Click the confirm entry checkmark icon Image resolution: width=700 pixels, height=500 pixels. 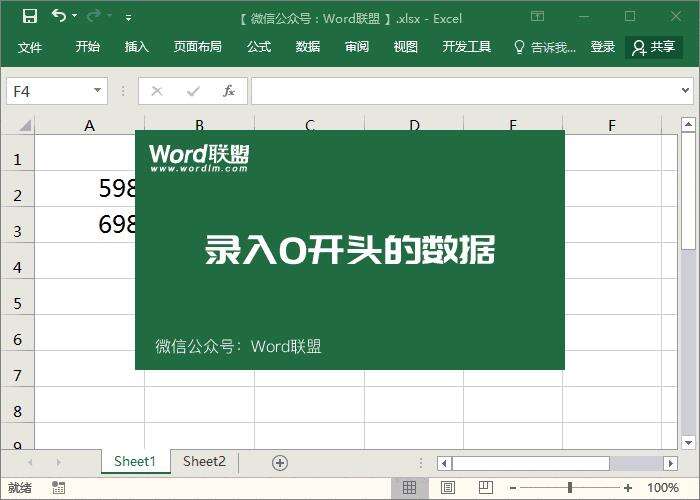(x=193, y=91)
